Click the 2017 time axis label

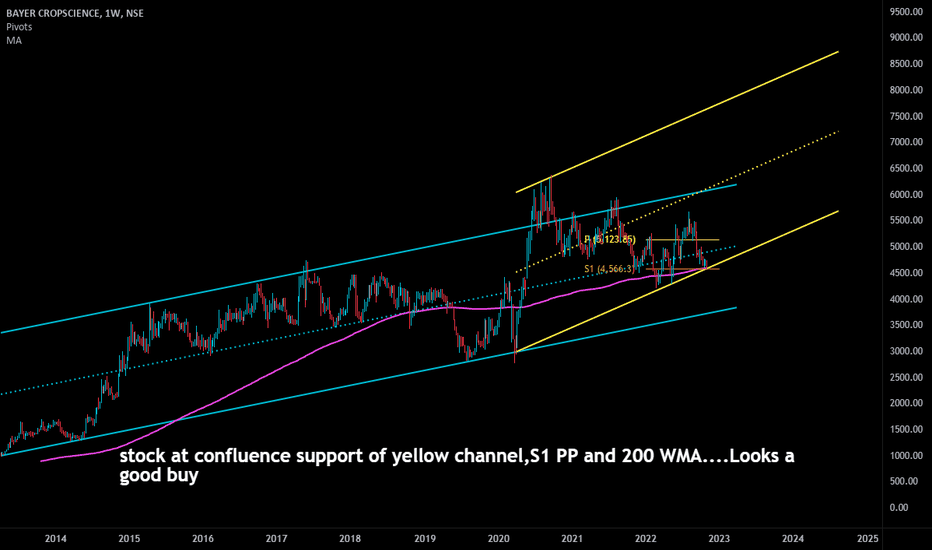(x=276, y=539)
